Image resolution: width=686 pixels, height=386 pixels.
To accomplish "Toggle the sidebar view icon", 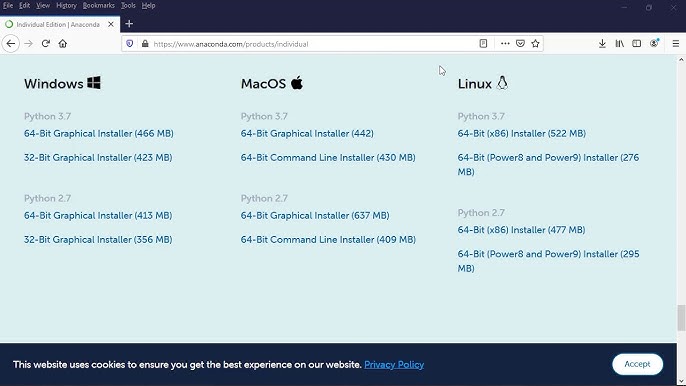I will (x=637, y=44).
